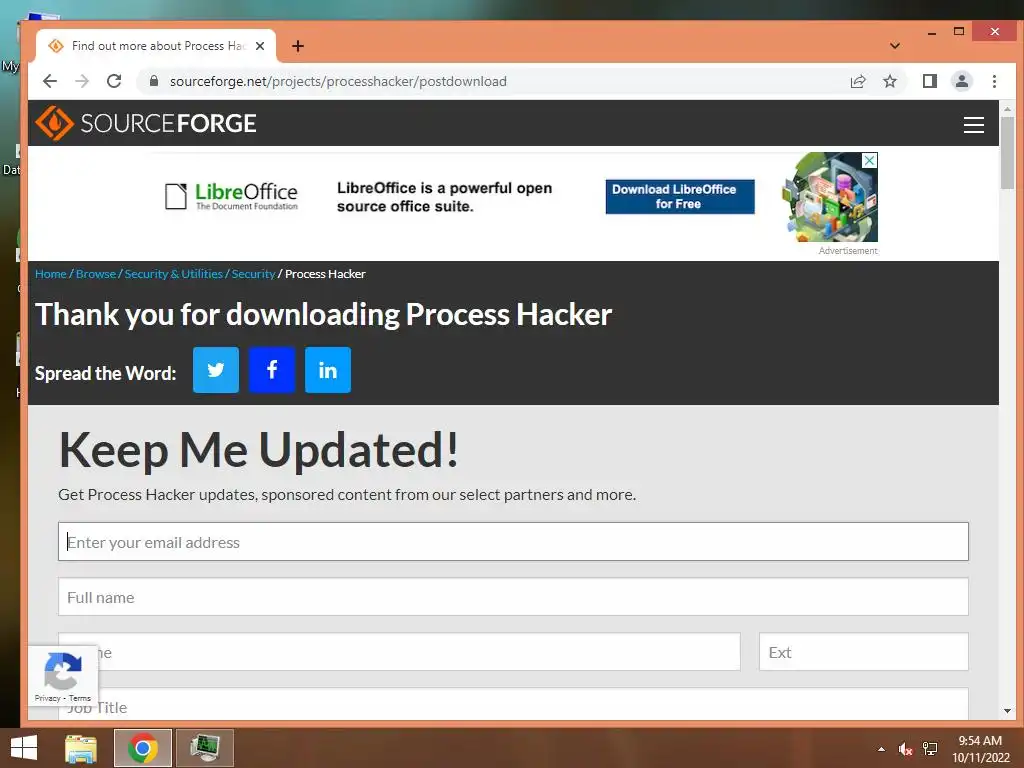Reload the current page
Image resolution: width=1024 pixels, height=768 pixels.
[114, 81]
